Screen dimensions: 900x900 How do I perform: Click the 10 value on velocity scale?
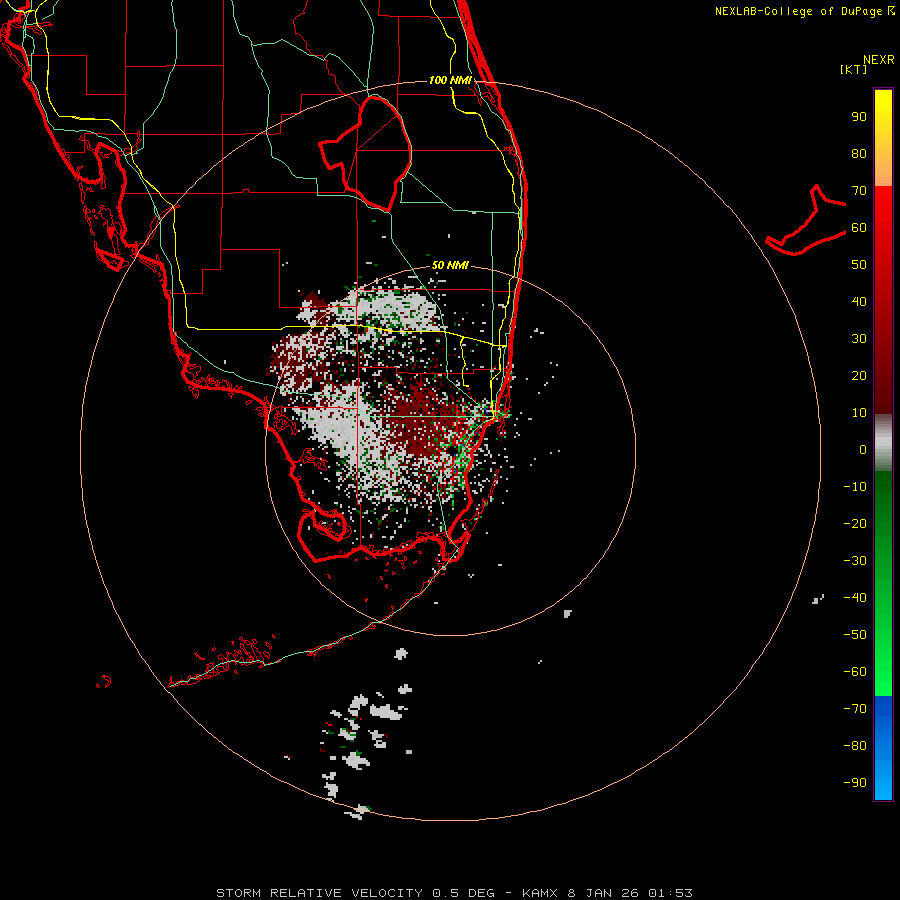tap(859, 413)
